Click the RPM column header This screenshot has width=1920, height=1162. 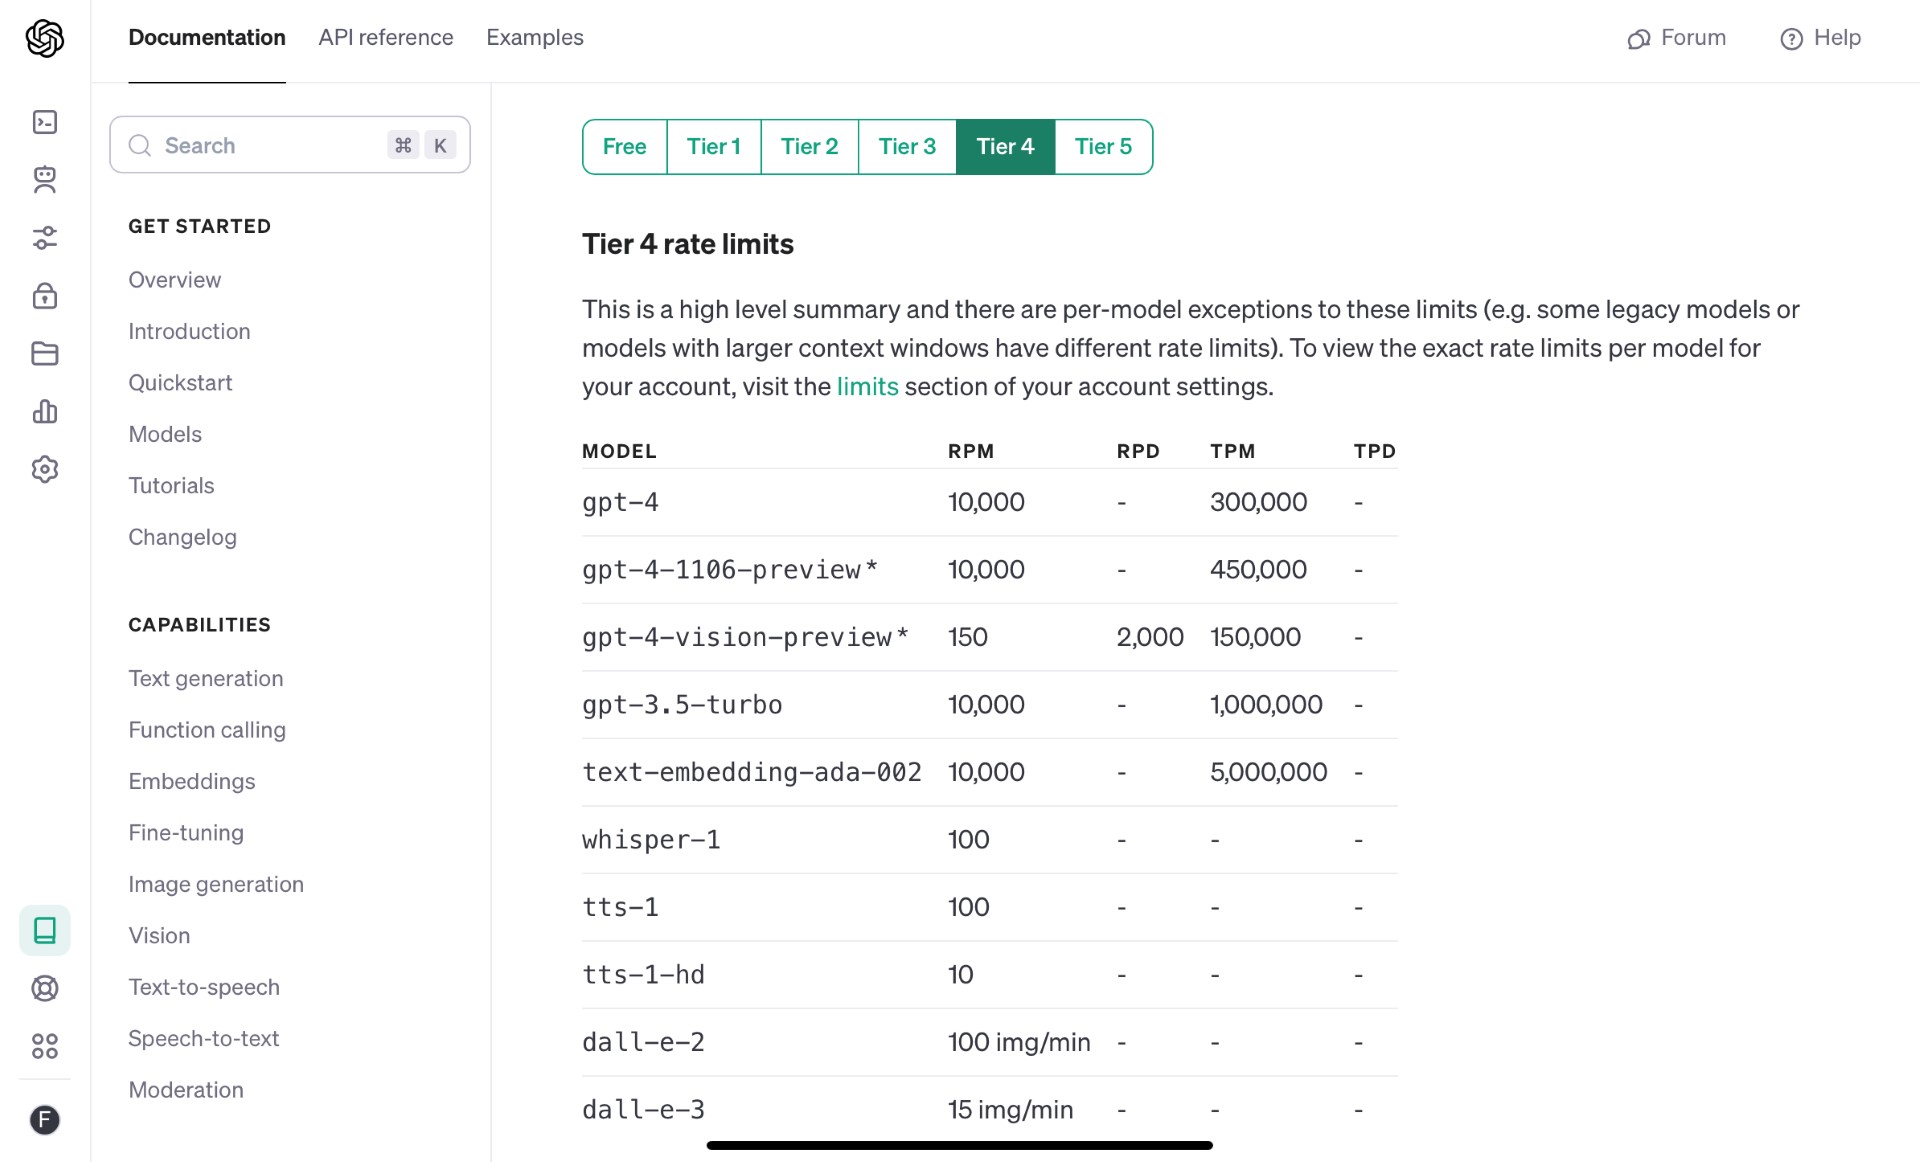971,451
